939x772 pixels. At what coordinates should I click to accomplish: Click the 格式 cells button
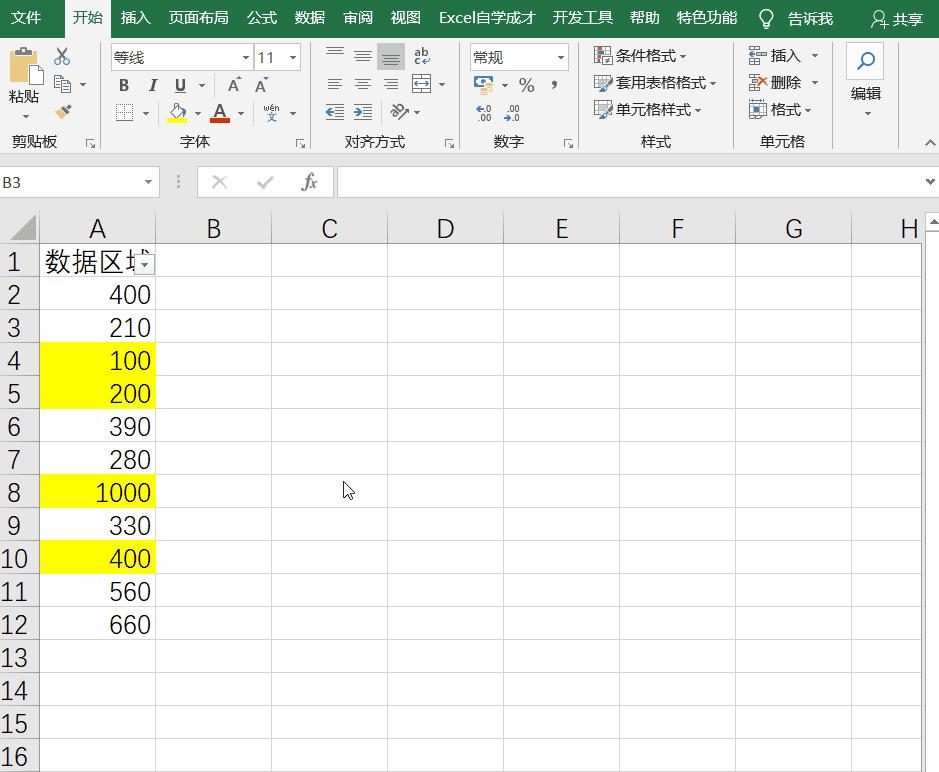(780, 110)
